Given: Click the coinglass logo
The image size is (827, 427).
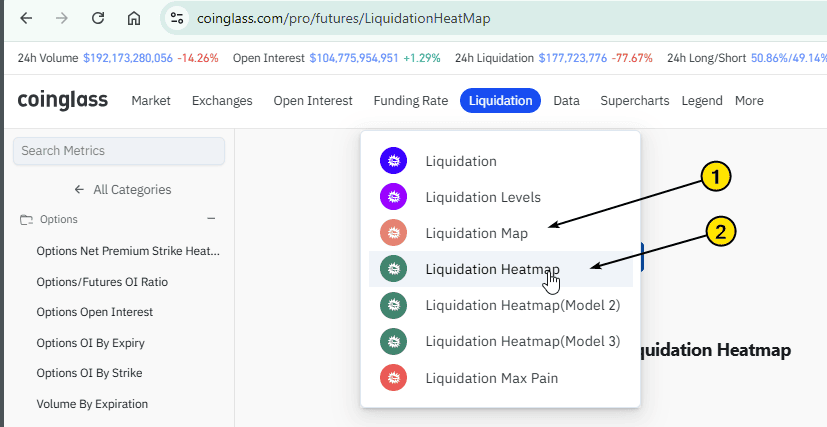Looking at the screenshot, I should pos(63,100).
